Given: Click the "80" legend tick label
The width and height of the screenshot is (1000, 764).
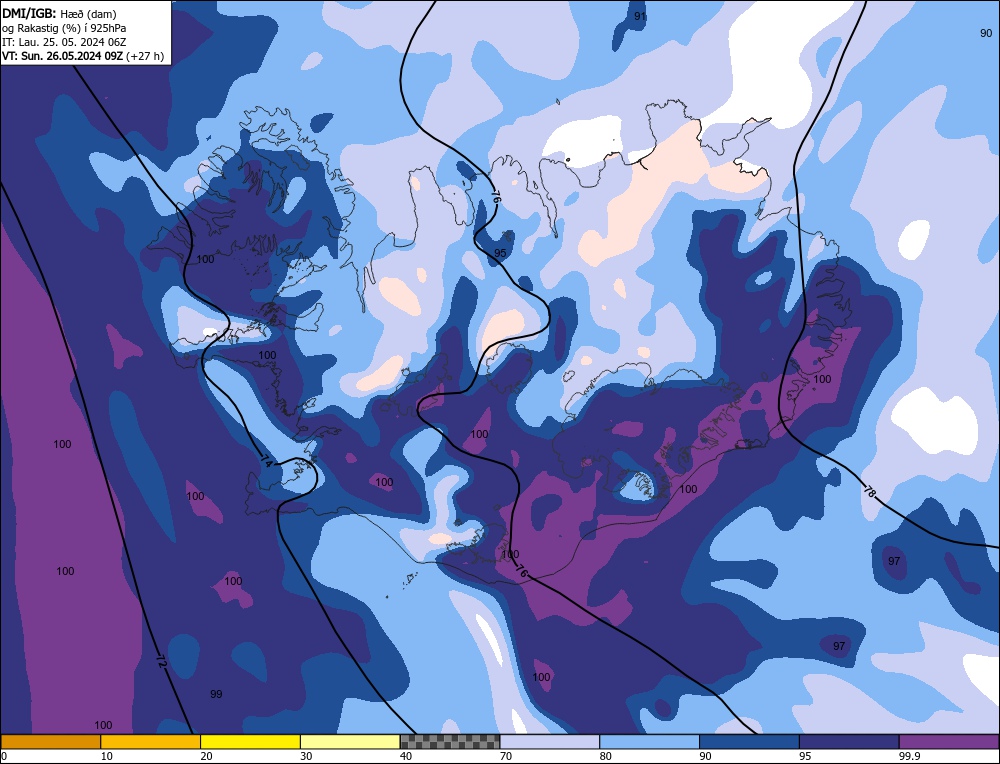Looking at the screenshot, I should click(605, 756).
